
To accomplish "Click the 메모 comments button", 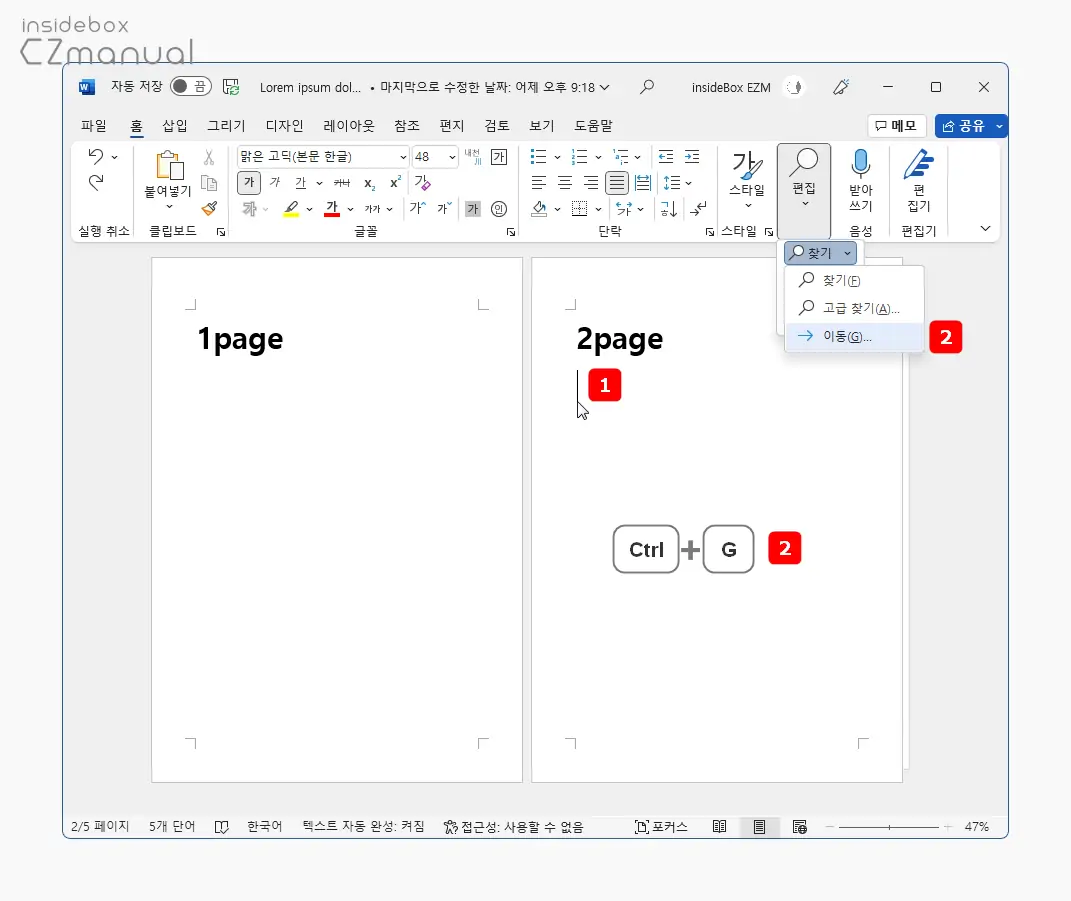I will [896, 126].
